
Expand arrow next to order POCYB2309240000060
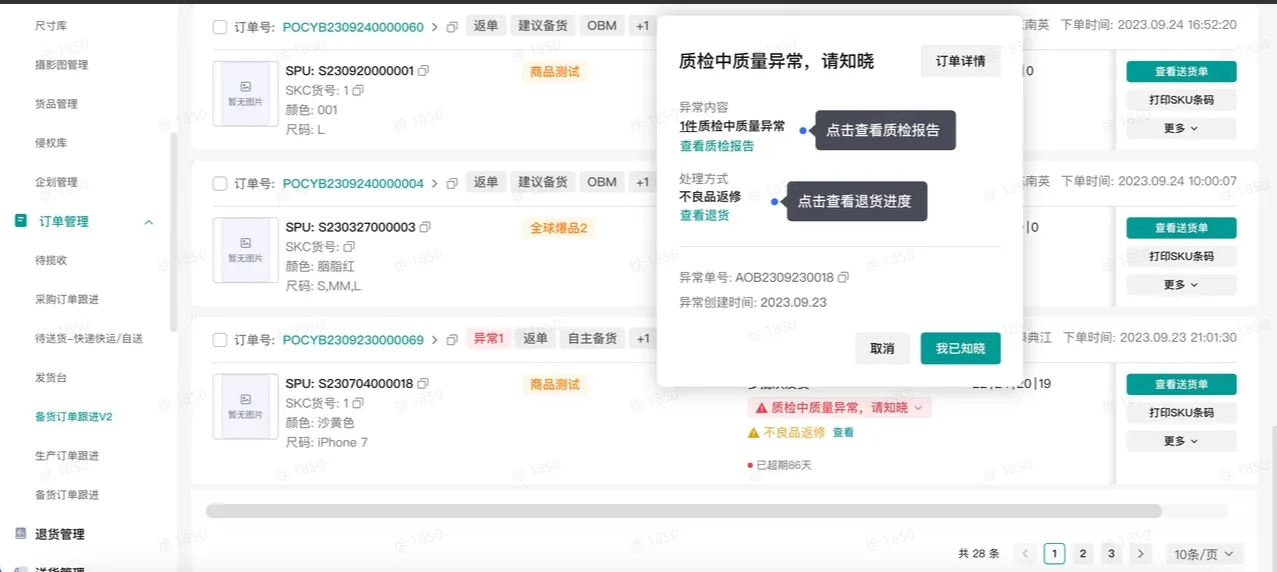[435, 27]
